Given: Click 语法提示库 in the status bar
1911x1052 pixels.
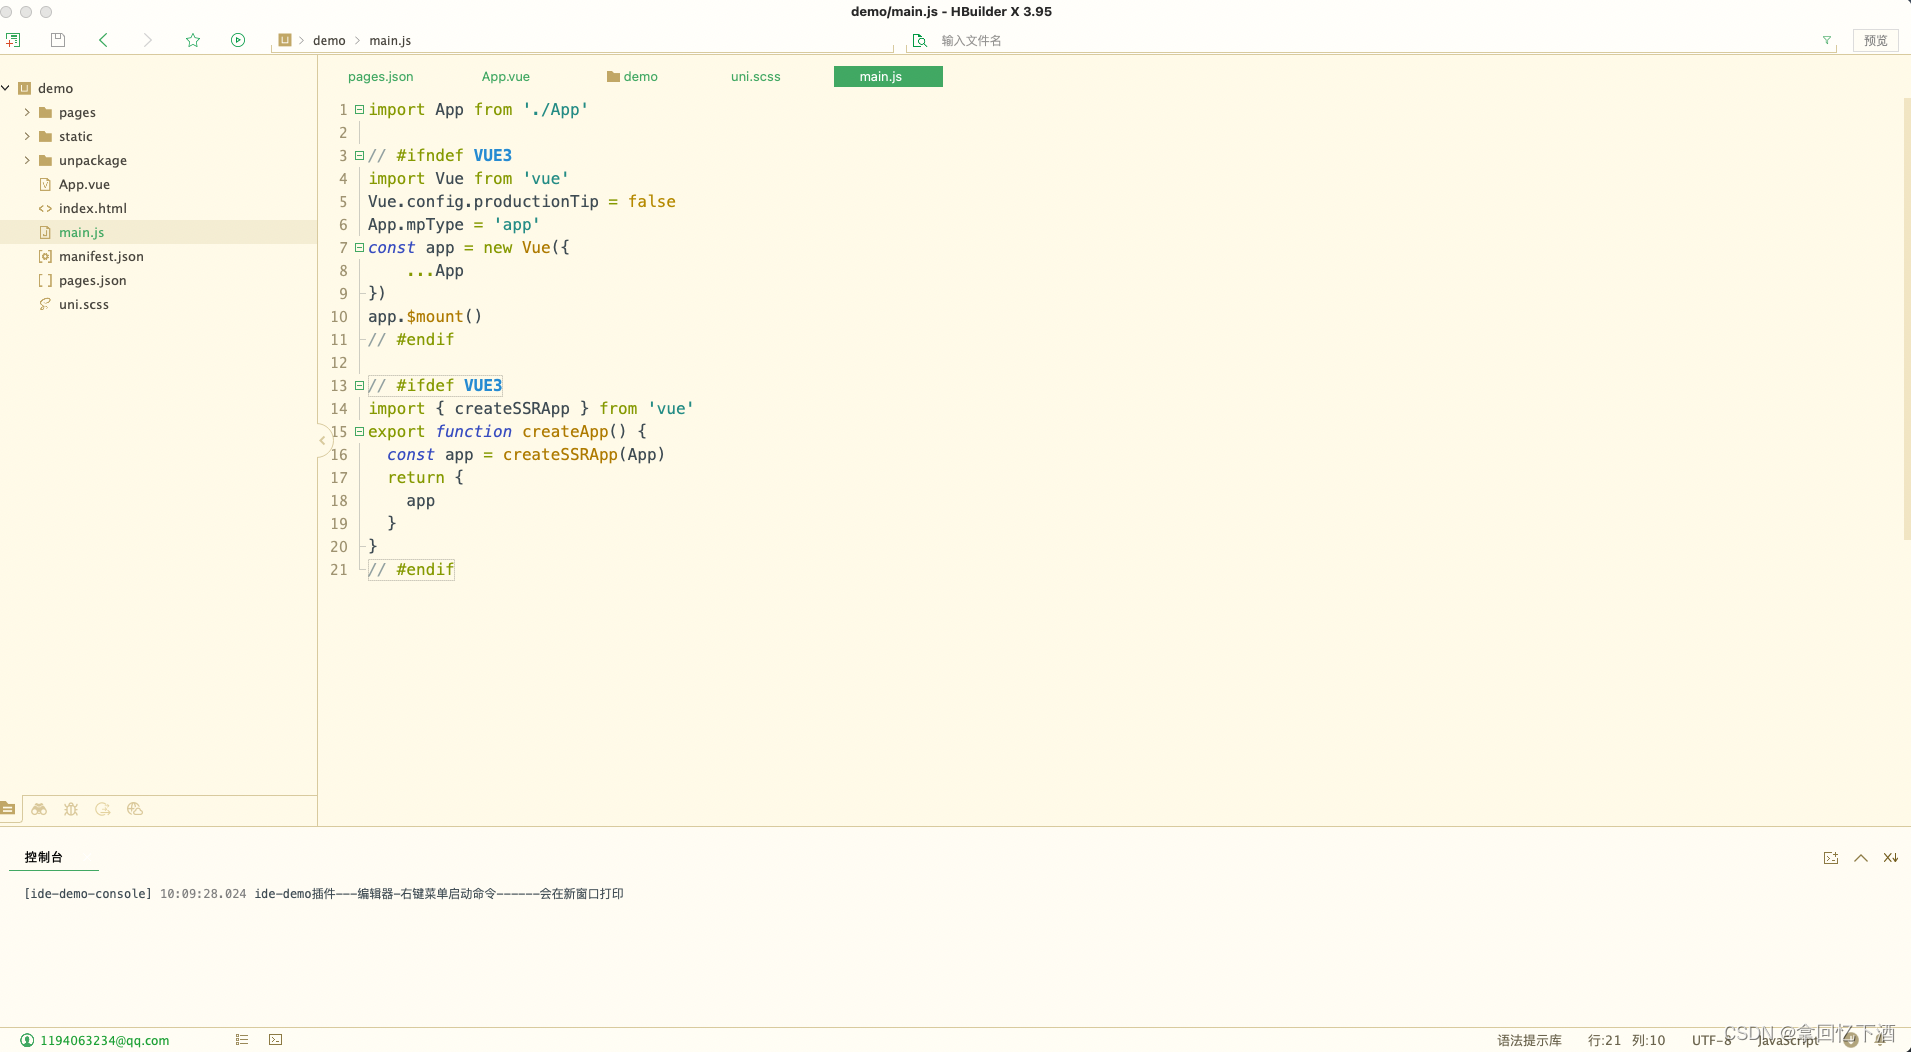Looking at the screenshot, I should tap(1529, 1040).
